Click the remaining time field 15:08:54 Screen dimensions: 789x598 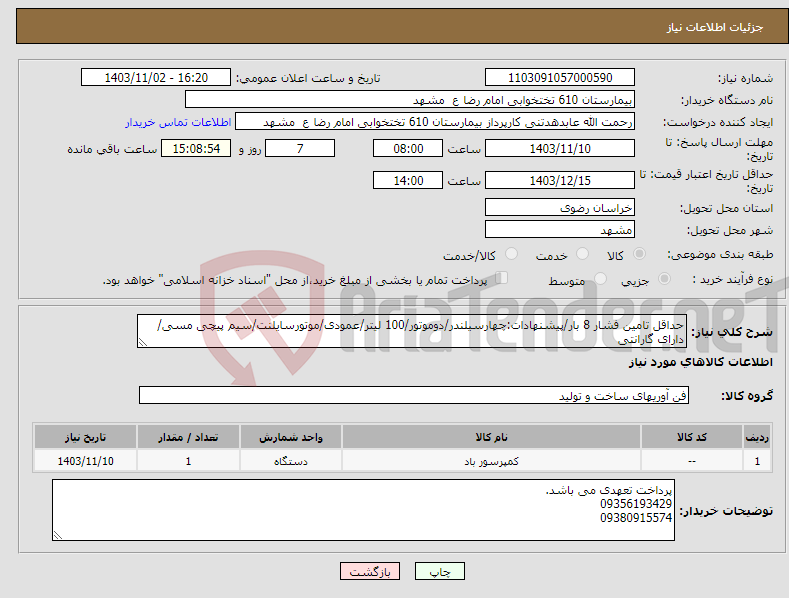(196, 148)
